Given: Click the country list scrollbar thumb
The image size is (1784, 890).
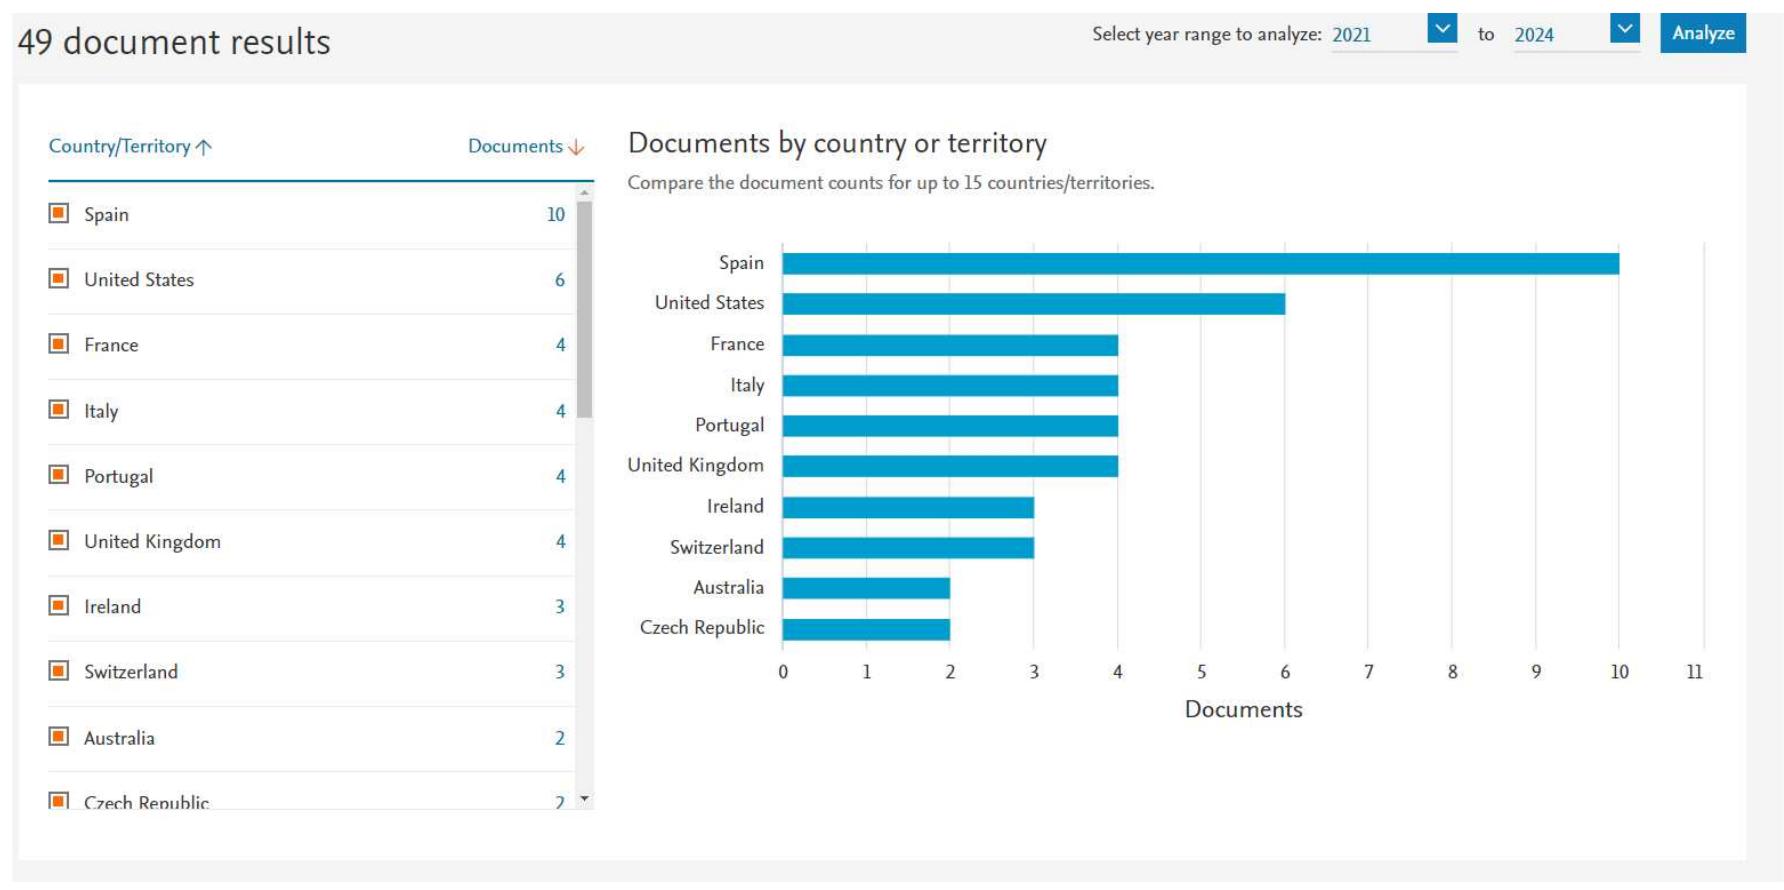Looking at the screenshot, I should click(585, 309).
